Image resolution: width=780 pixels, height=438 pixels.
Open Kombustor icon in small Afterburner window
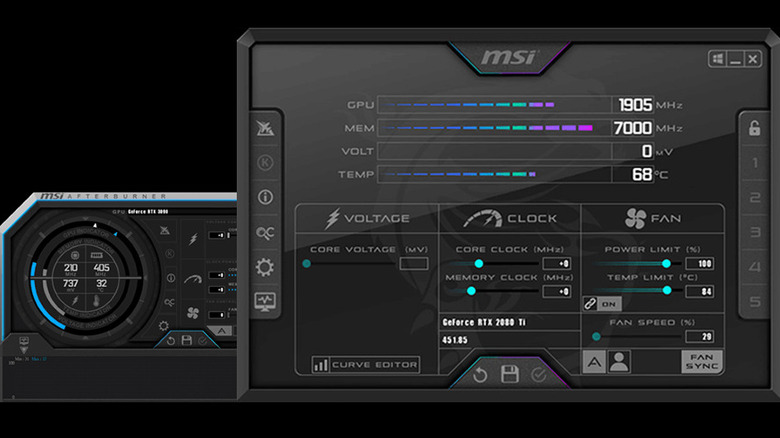tap(165, 230)
